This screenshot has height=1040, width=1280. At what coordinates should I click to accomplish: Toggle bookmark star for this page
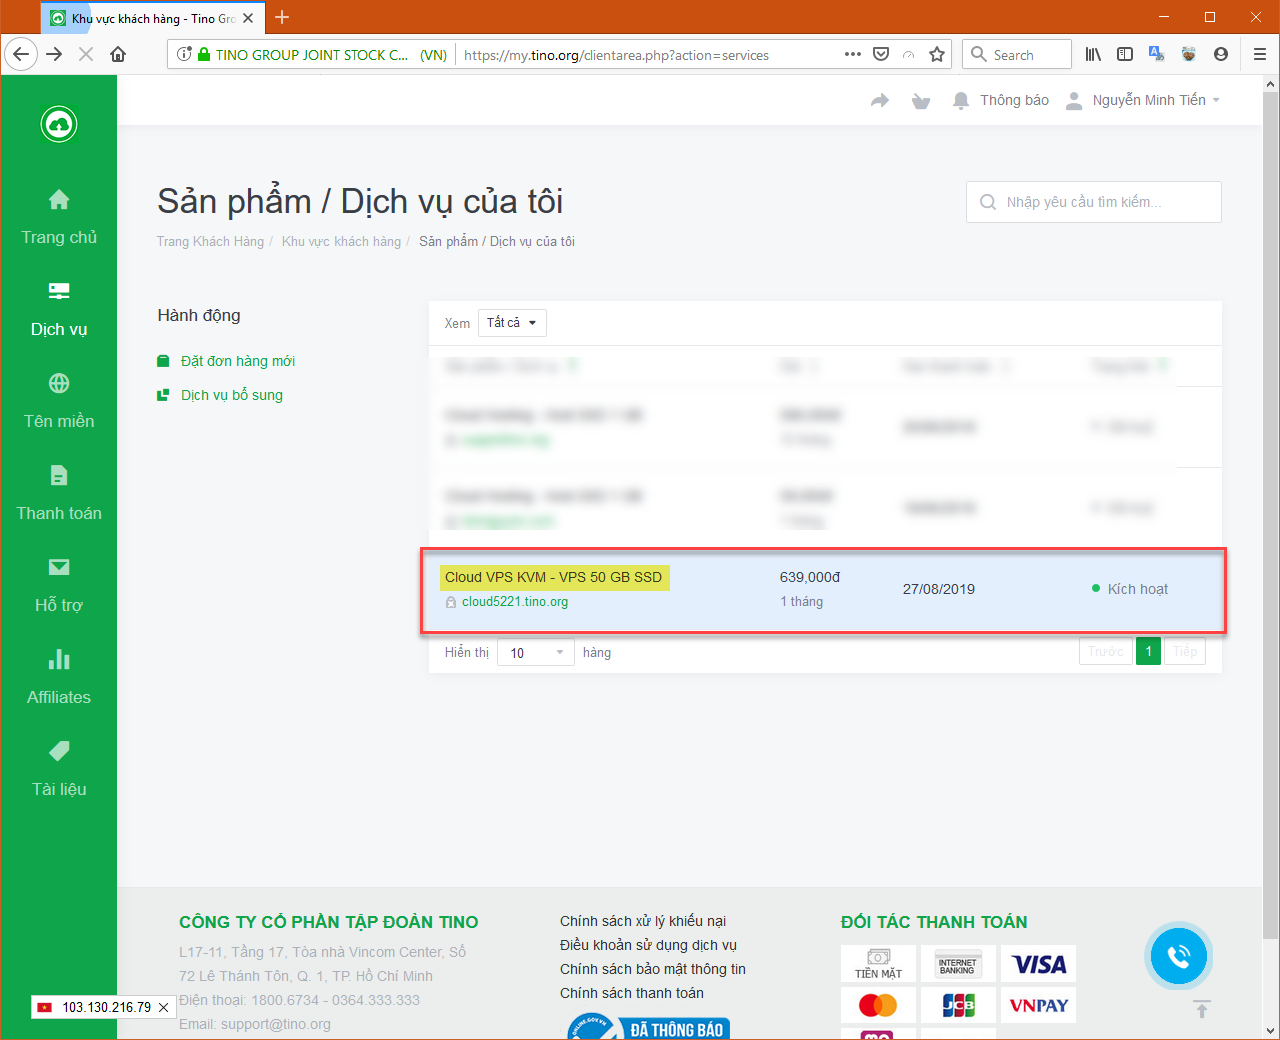click(x=936, y=54)
